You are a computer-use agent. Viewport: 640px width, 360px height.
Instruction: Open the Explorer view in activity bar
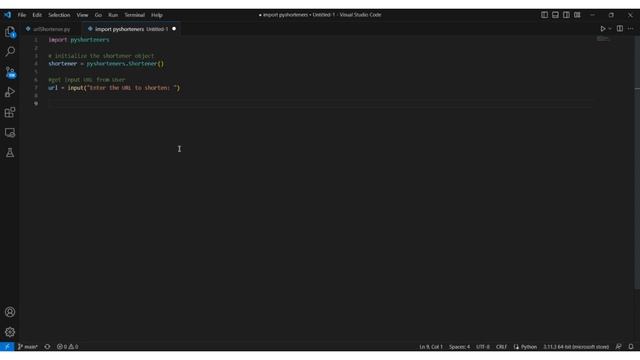(10, 32)
